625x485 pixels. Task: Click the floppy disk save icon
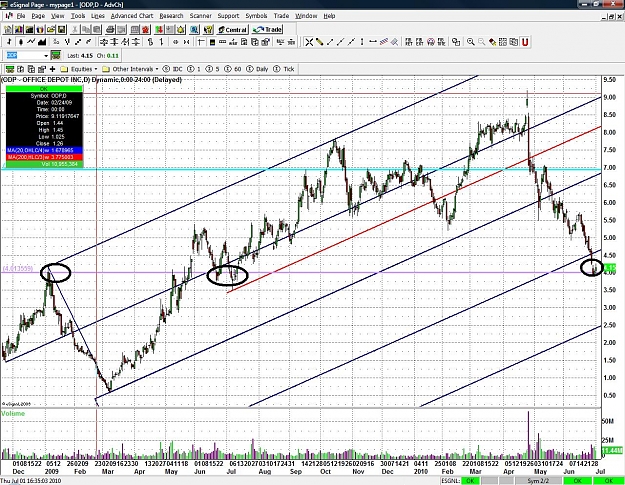(61, 29)
